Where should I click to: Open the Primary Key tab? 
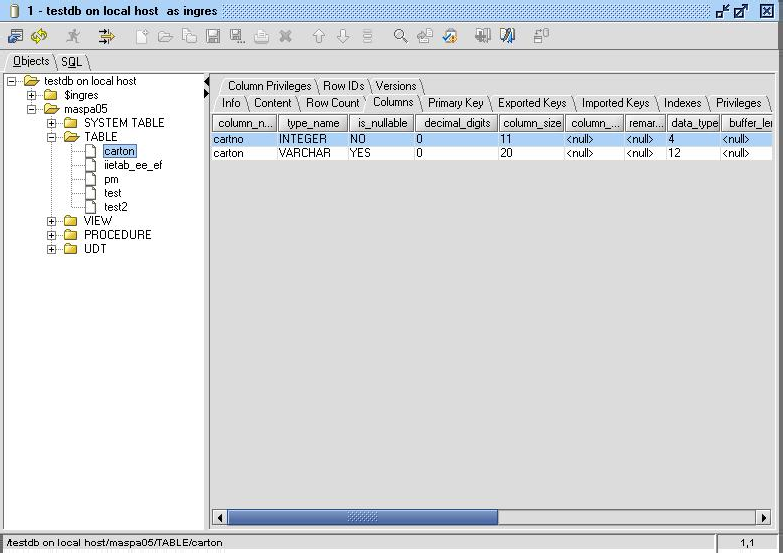click(x=455, y=103)
